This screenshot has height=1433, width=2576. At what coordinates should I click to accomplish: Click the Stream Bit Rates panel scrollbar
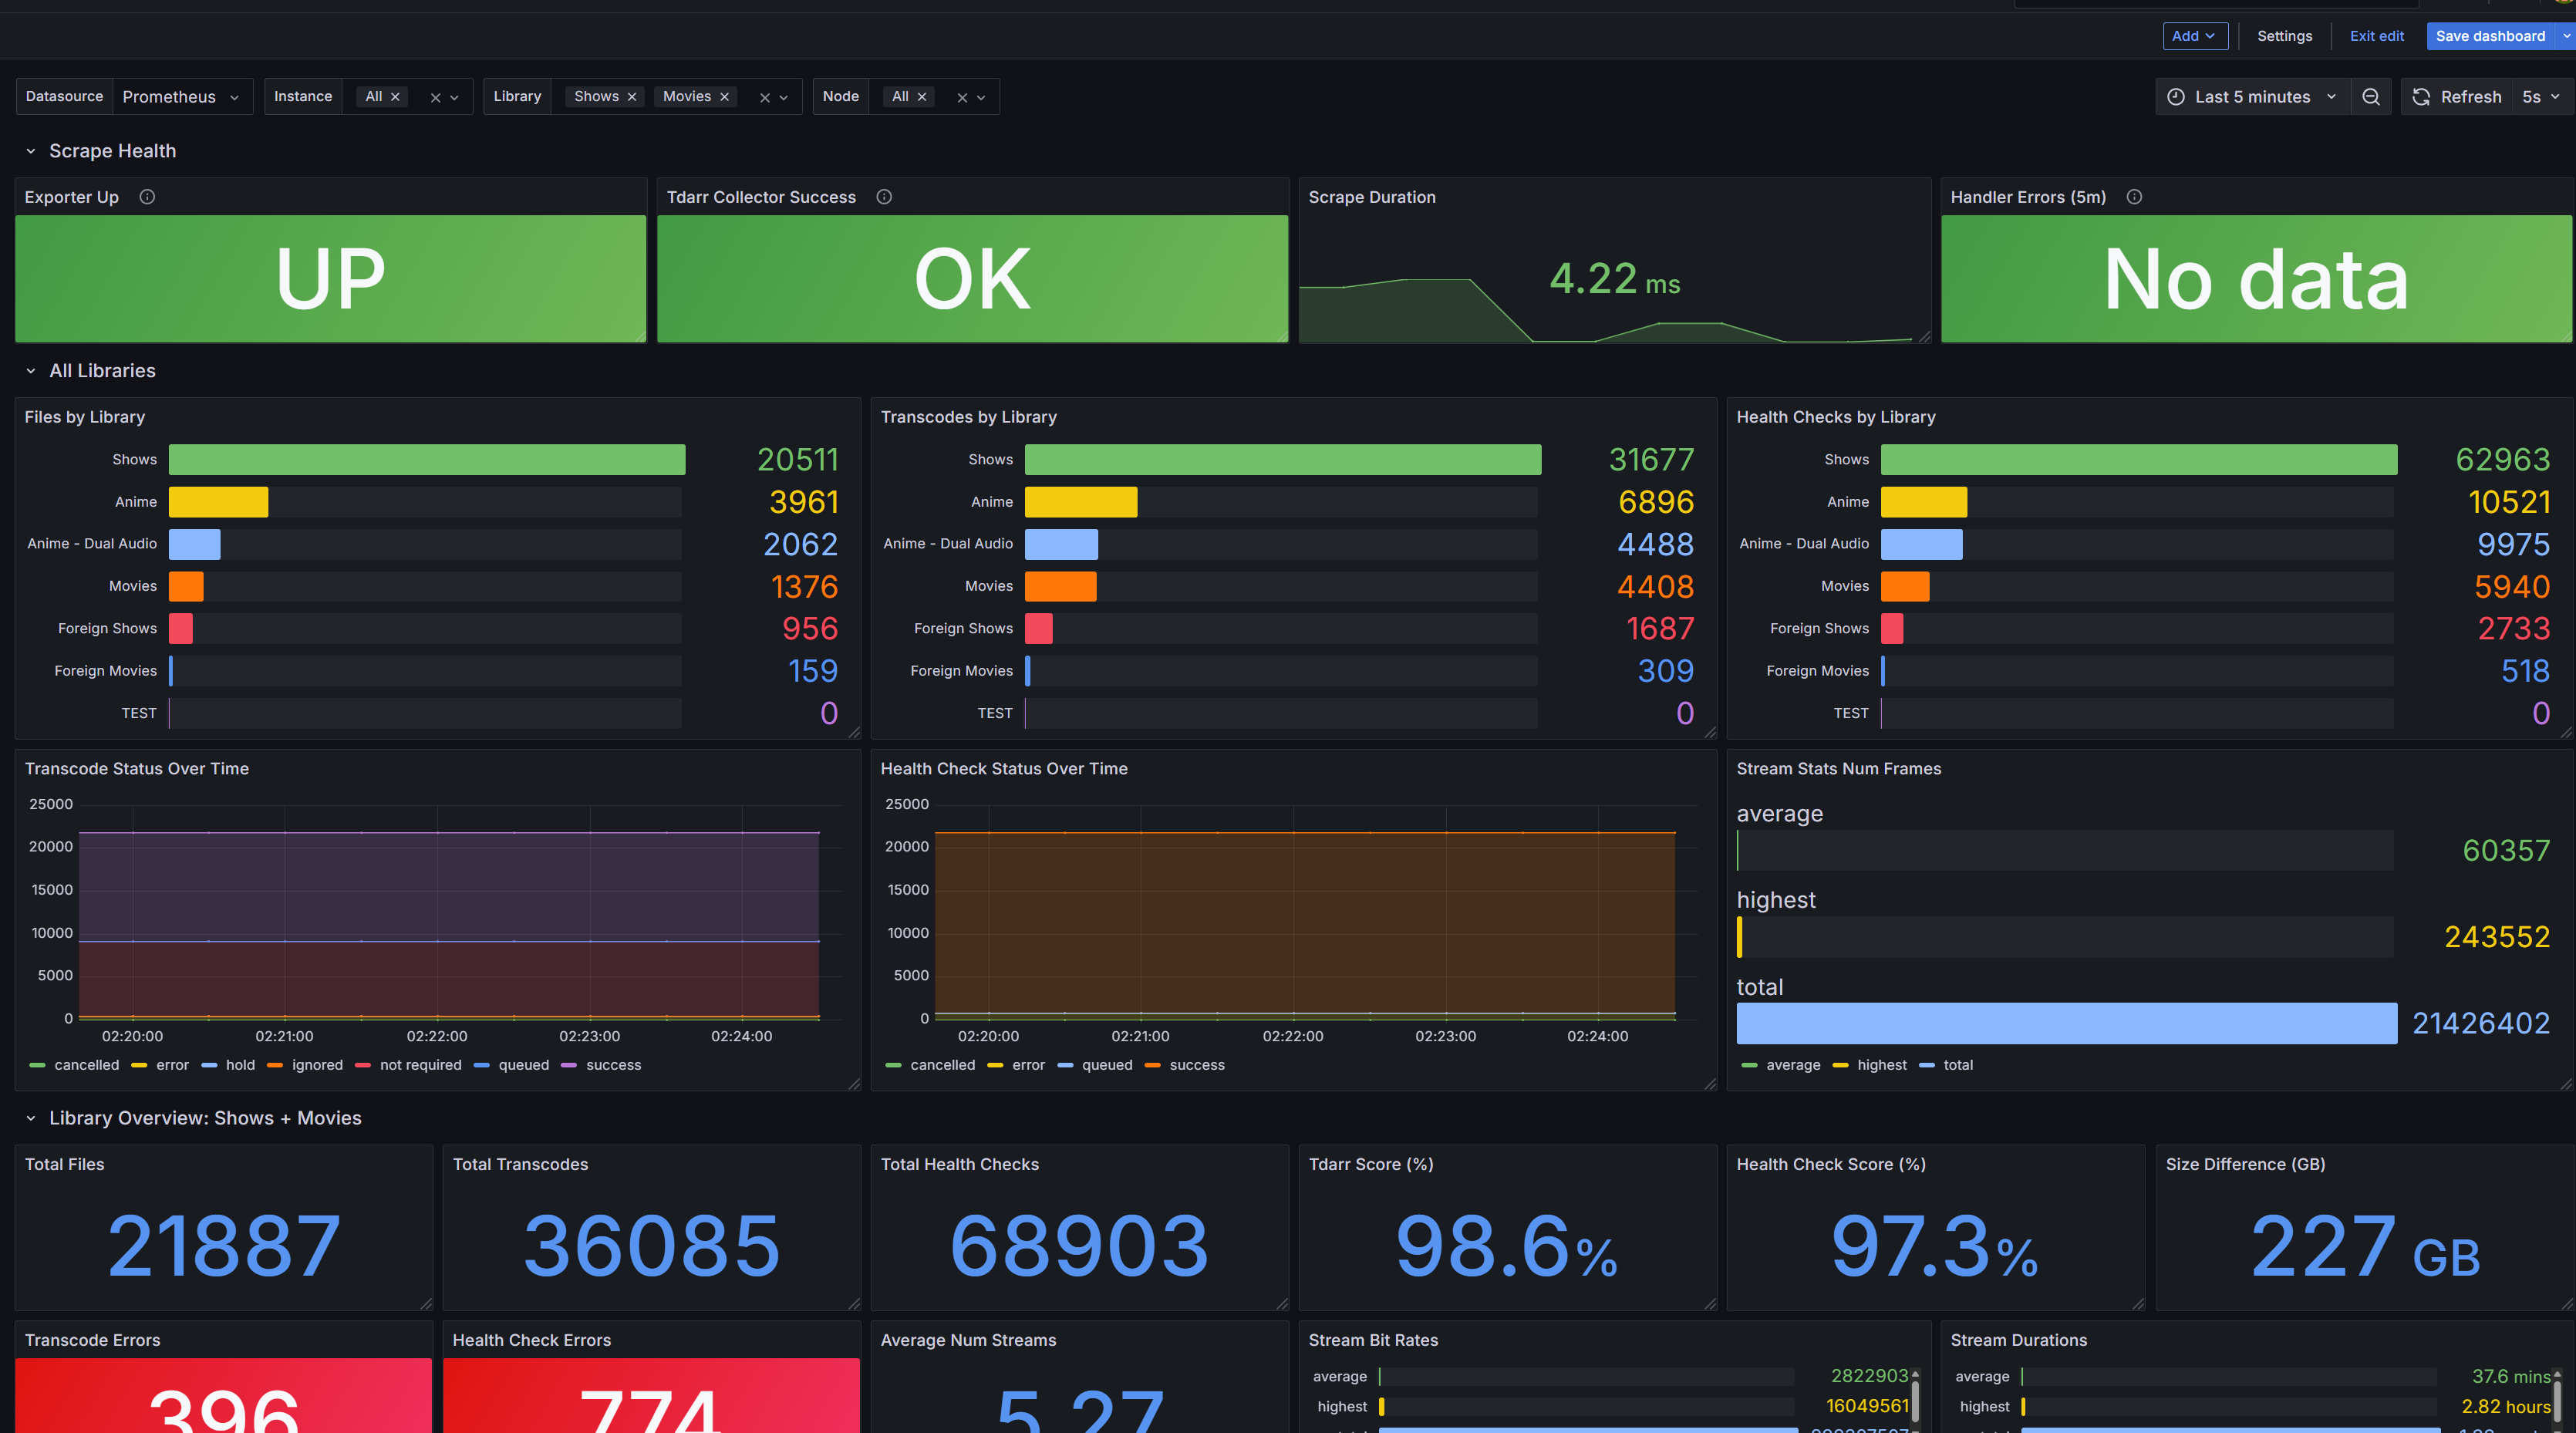click(x=1915, y=1400)
